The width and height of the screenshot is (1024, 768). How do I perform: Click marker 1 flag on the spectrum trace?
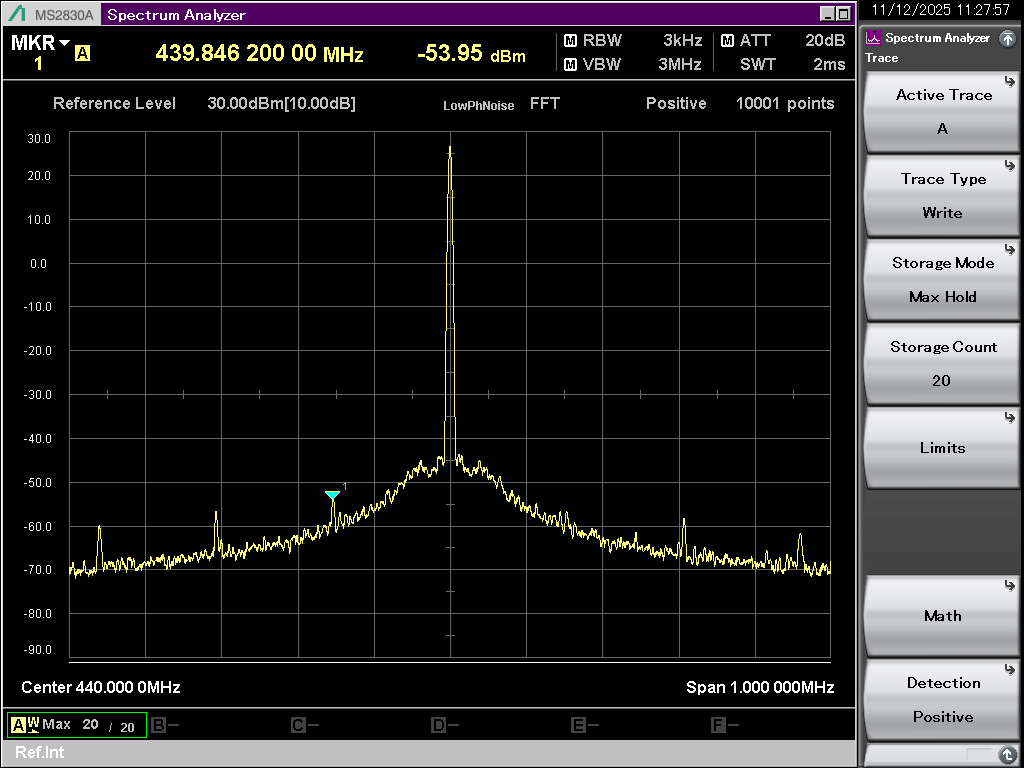pyautogui.click(x=333, y=495)
